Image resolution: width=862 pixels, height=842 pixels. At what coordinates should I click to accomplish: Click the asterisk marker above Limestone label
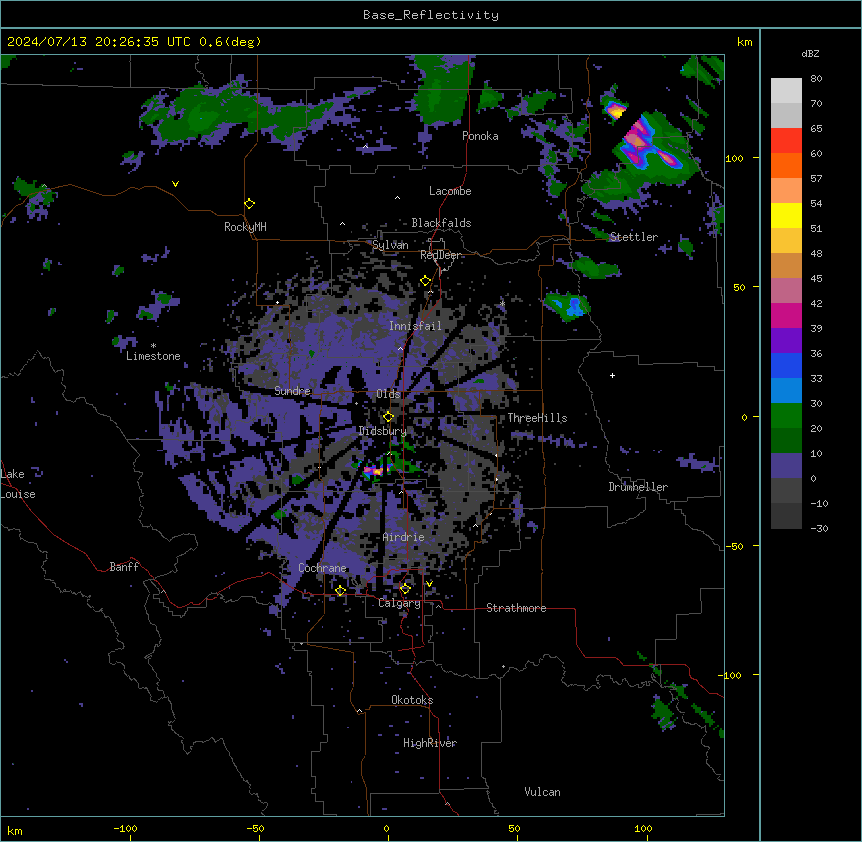tap(153, 346)
